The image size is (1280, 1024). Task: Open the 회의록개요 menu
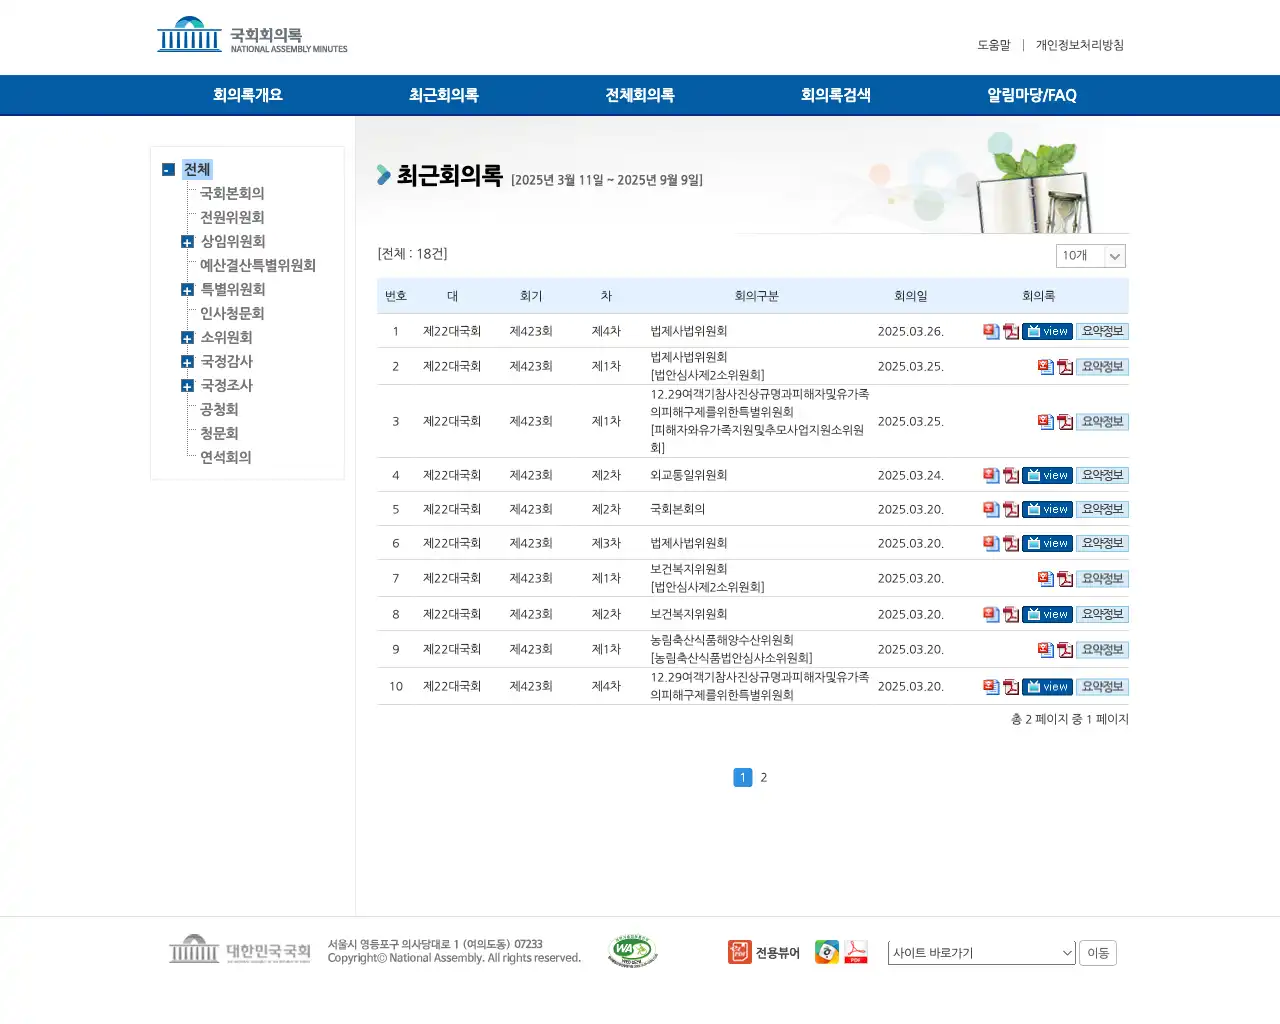[248, 95]
